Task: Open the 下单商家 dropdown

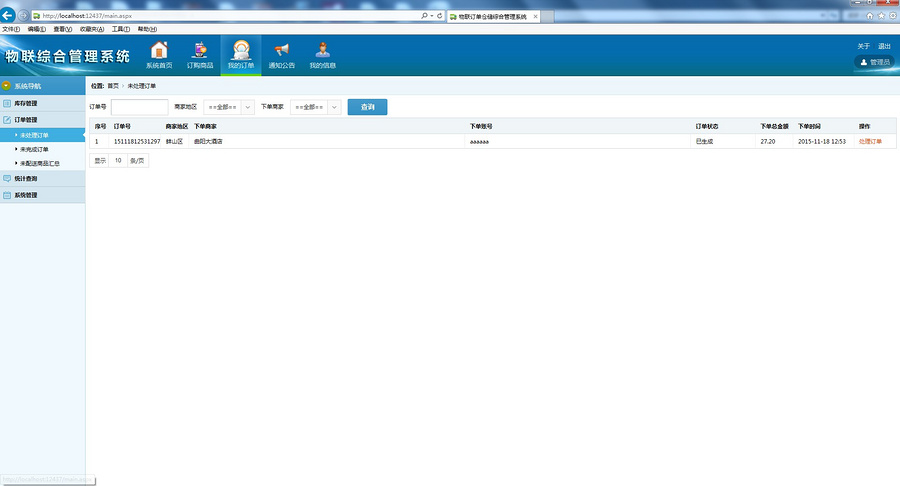Action: [x=316, y=107]
